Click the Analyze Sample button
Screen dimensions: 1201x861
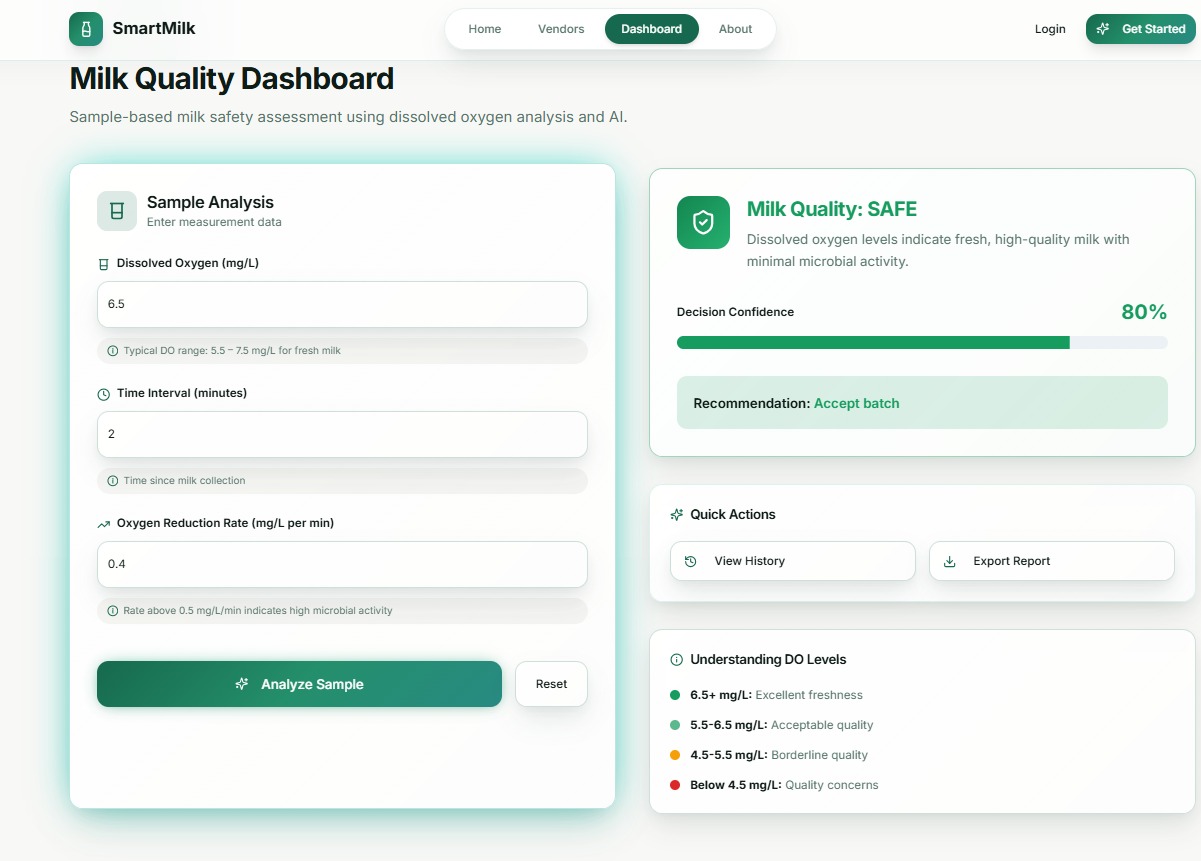[299, 684]
